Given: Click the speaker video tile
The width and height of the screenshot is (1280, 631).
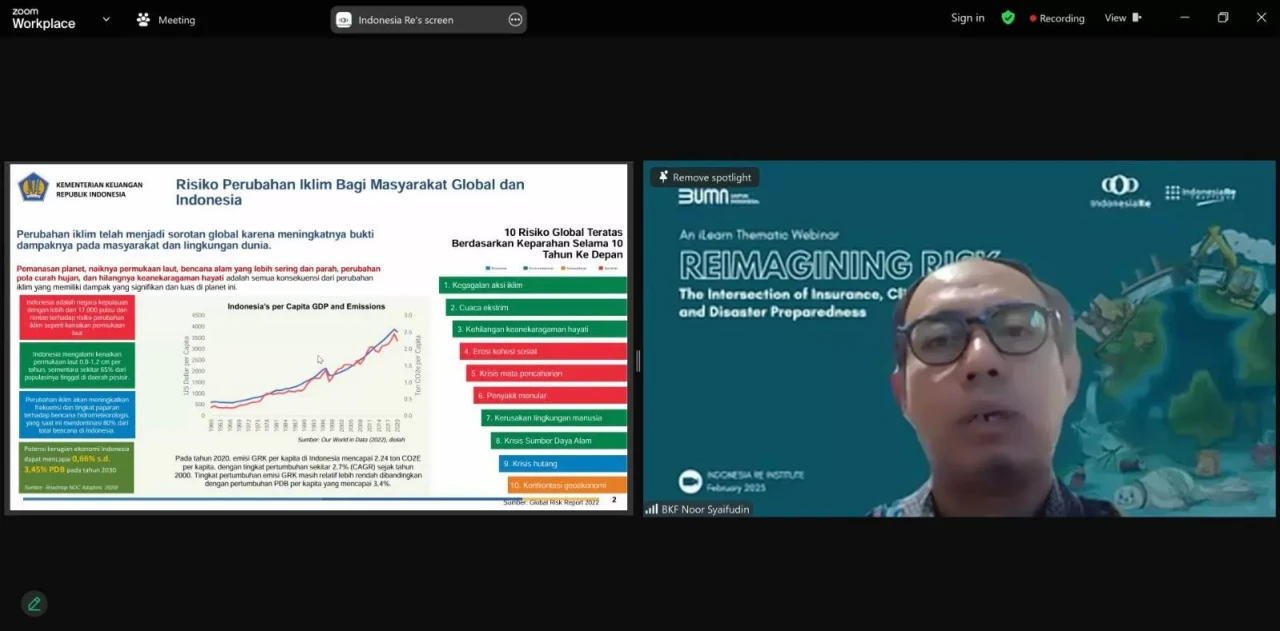Looking at the screenshot, I should pos(959,339).
